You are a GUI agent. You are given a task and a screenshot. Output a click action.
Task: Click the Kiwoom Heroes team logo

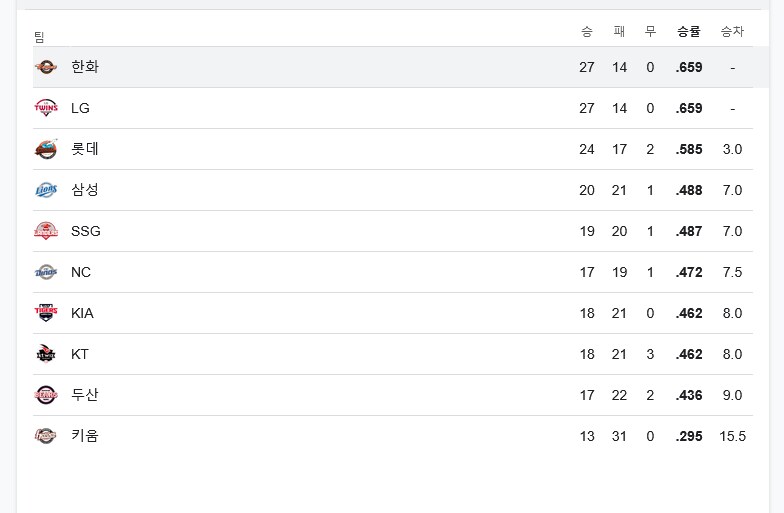click(46, 436)
